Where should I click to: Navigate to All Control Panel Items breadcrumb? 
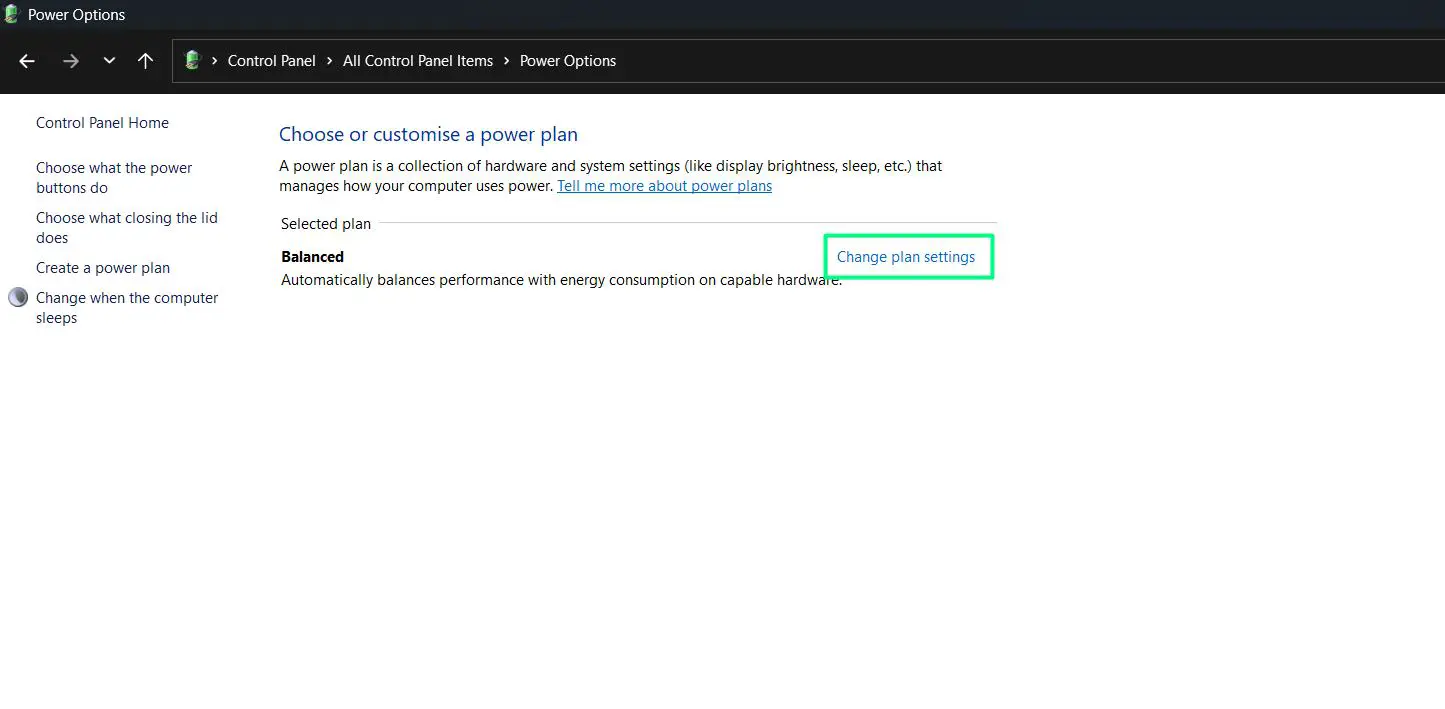tap(417, 61)
